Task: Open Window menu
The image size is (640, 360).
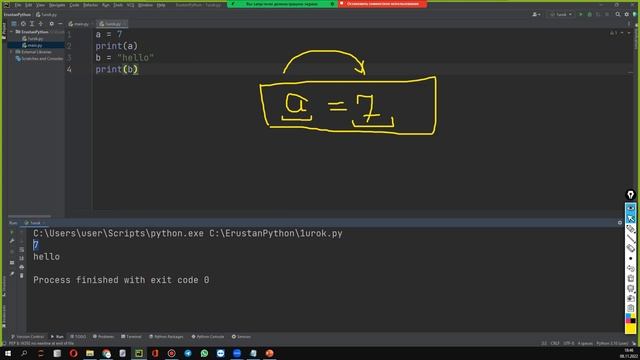Action: [x=145, y=5]
